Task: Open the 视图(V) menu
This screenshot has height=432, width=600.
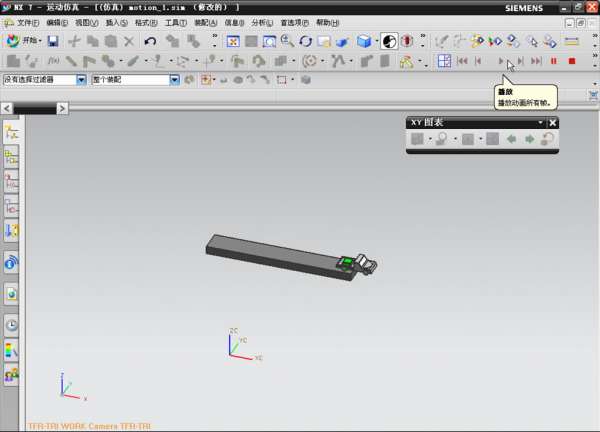Action: click(x=86, y=23)
